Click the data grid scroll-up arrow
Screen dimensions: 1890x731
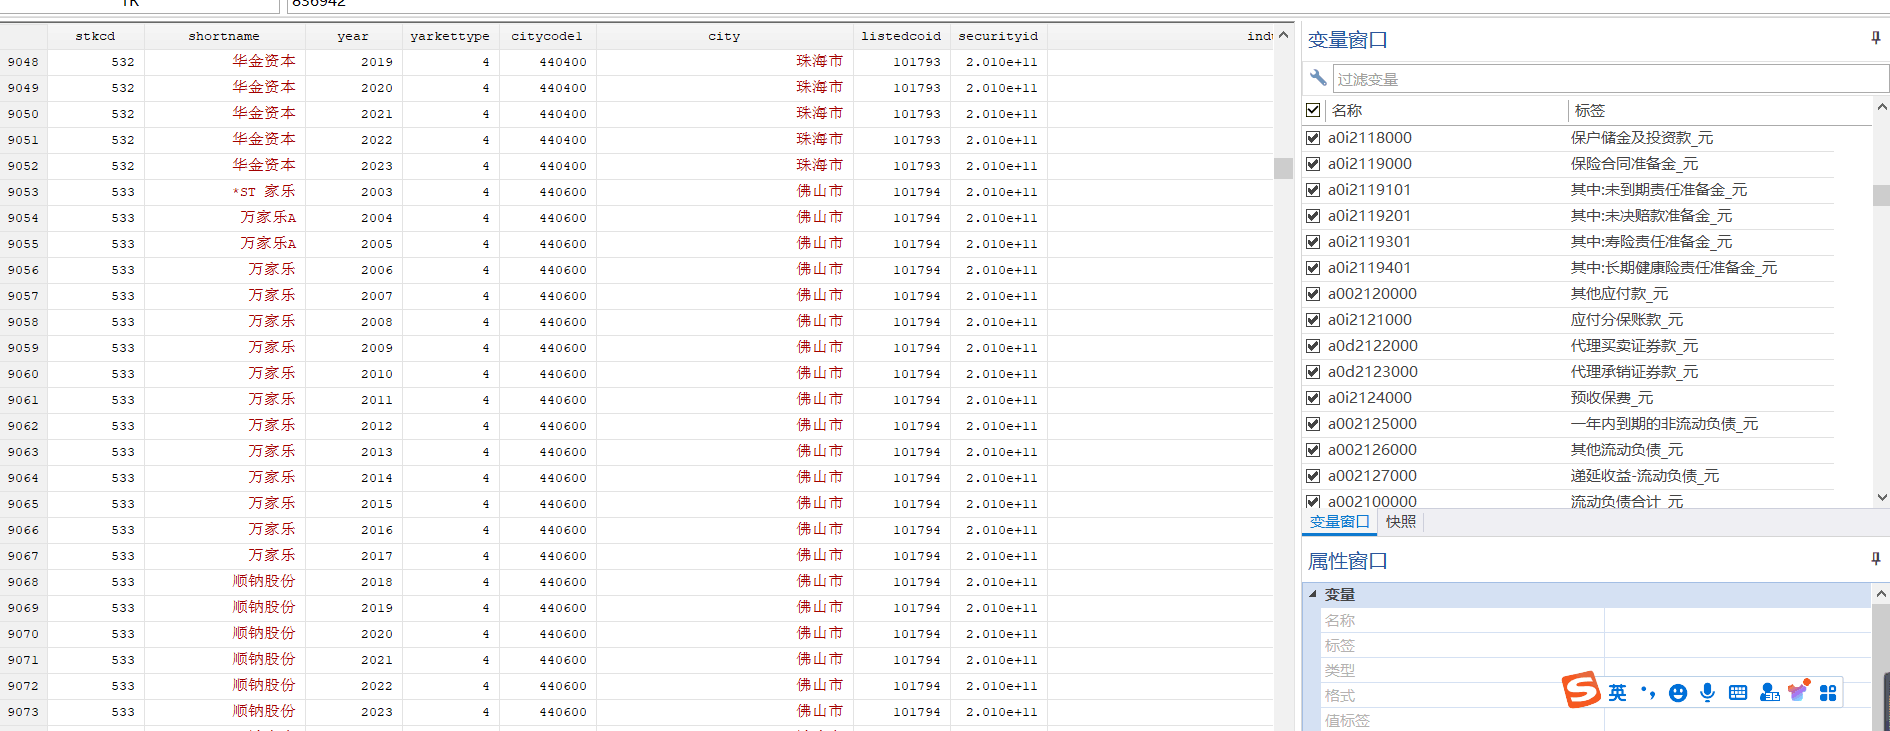point(1283,35)
